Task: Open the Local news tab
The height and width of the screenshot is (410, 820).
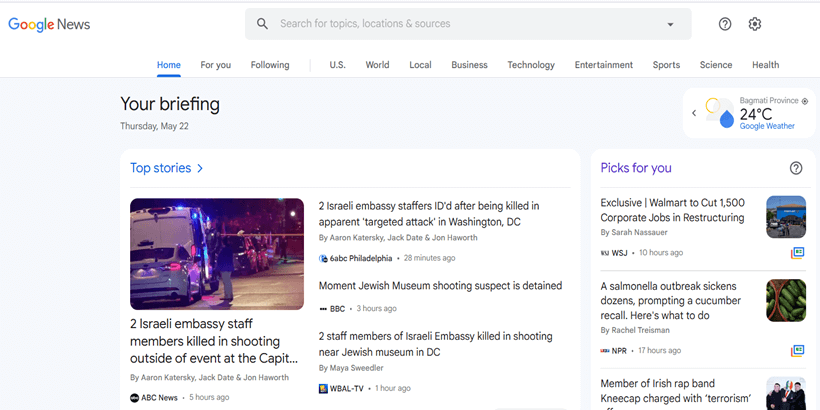Action: pos(420,65)
